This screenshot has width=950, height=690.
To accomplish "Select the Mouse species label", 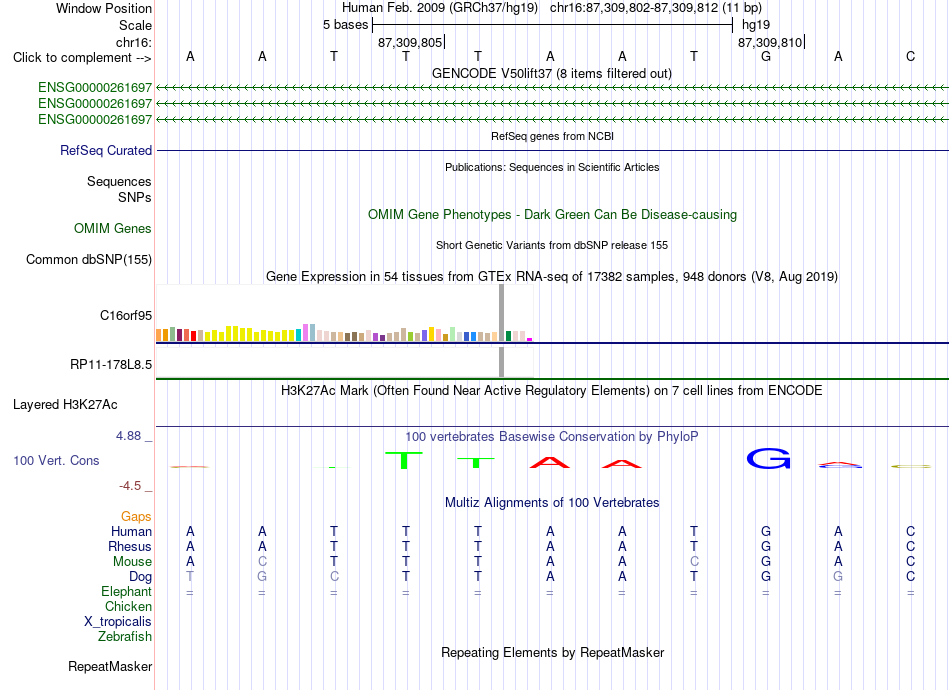I will pyautogui.click(x=132, y=562).
